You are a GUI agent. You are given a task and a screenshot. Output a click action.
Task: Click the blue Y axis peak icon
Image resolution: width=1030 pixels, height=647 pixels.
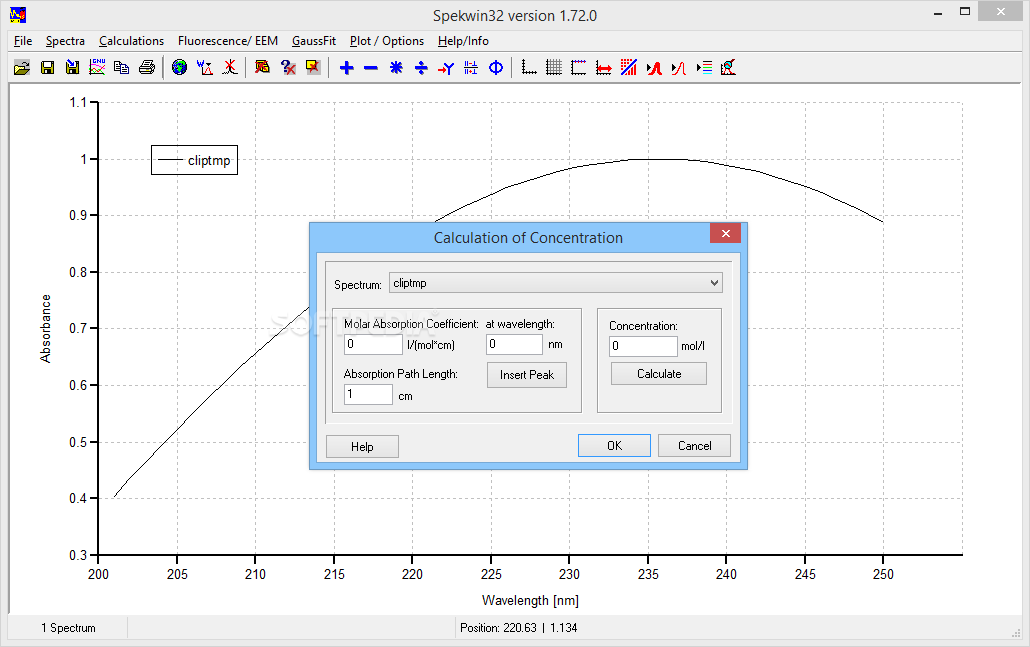(x=205, y=67)
